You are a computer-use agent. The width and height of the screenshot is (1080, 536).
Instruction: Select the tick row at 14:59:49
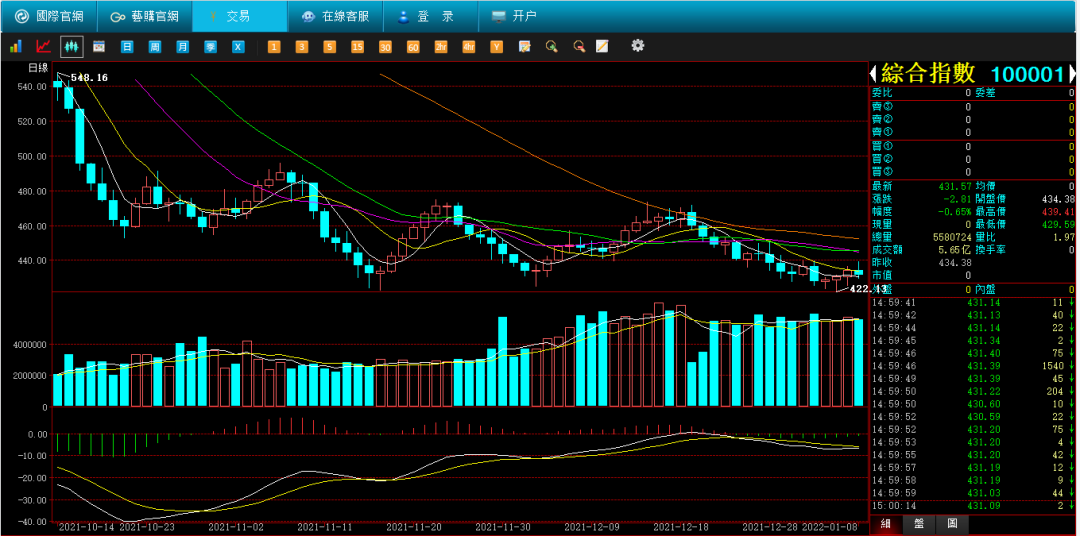tap(972, 378)
